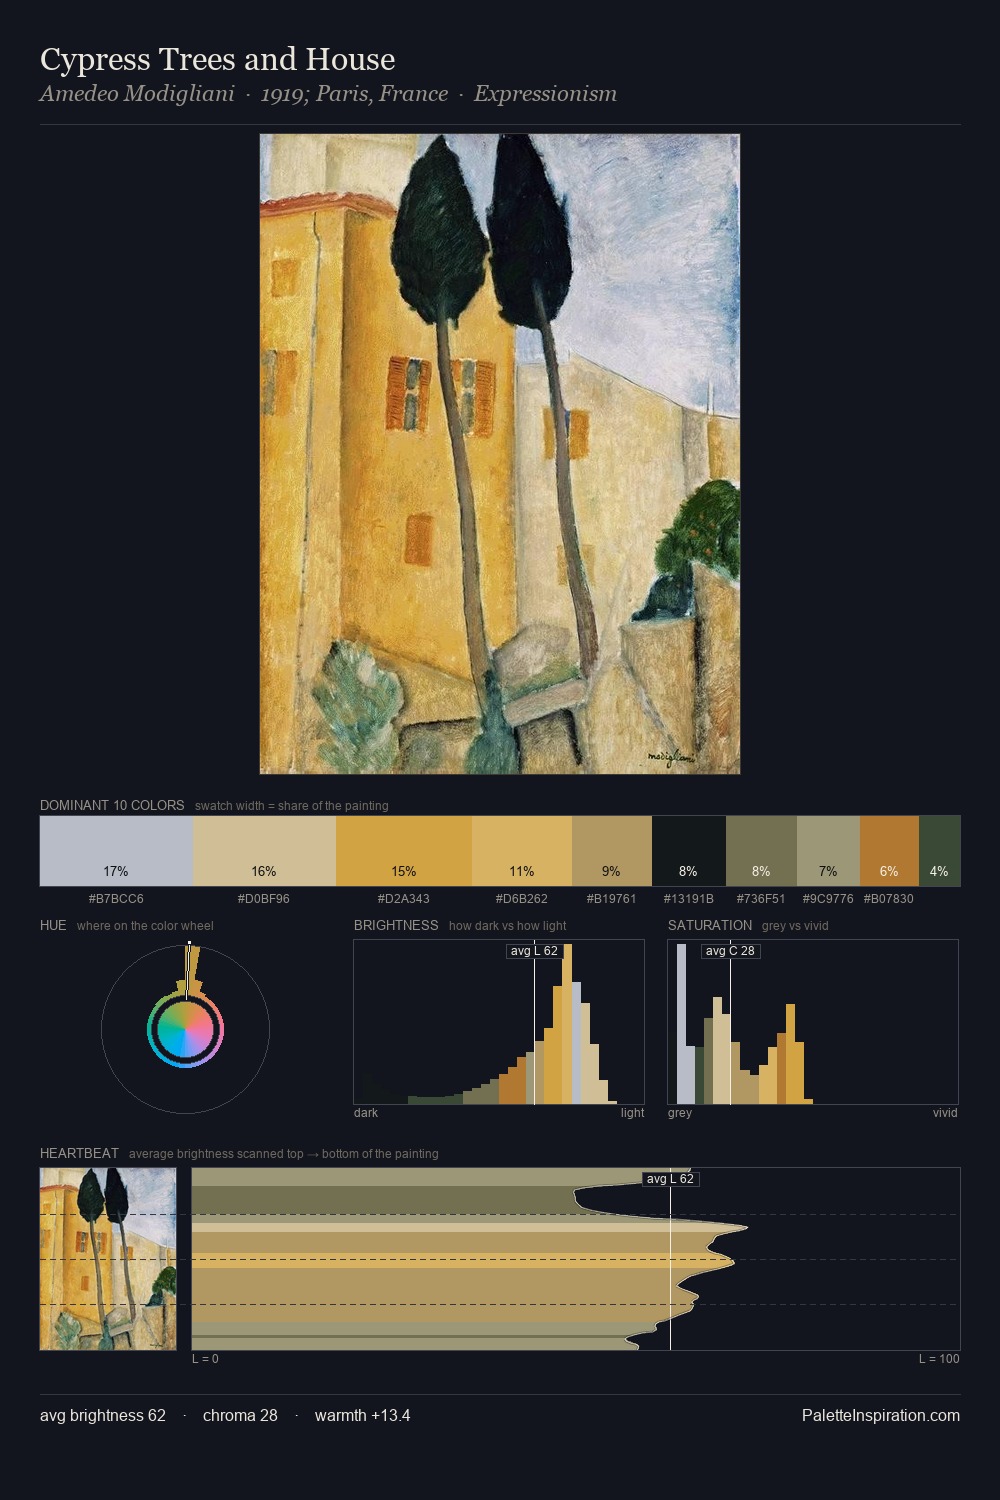The height and width of the screenshot is (1500, 1000).
Task: Click the Expressionism style label
Action: (x=545, y=94)
